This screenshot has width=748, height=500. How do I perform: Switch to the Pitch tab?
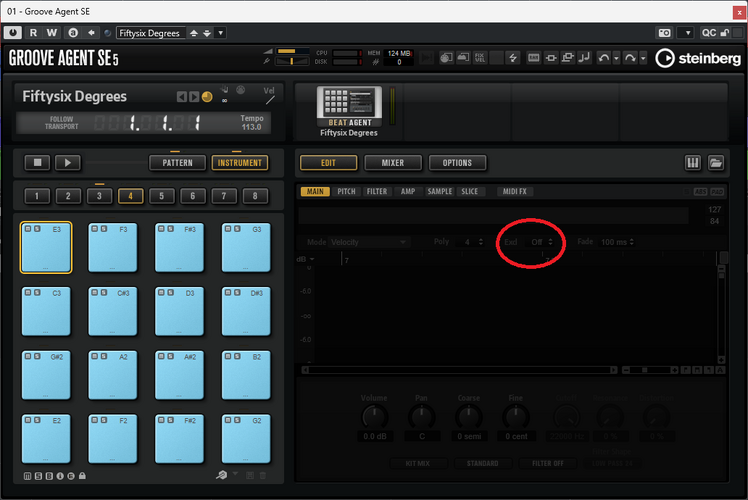tap(346, 191)
